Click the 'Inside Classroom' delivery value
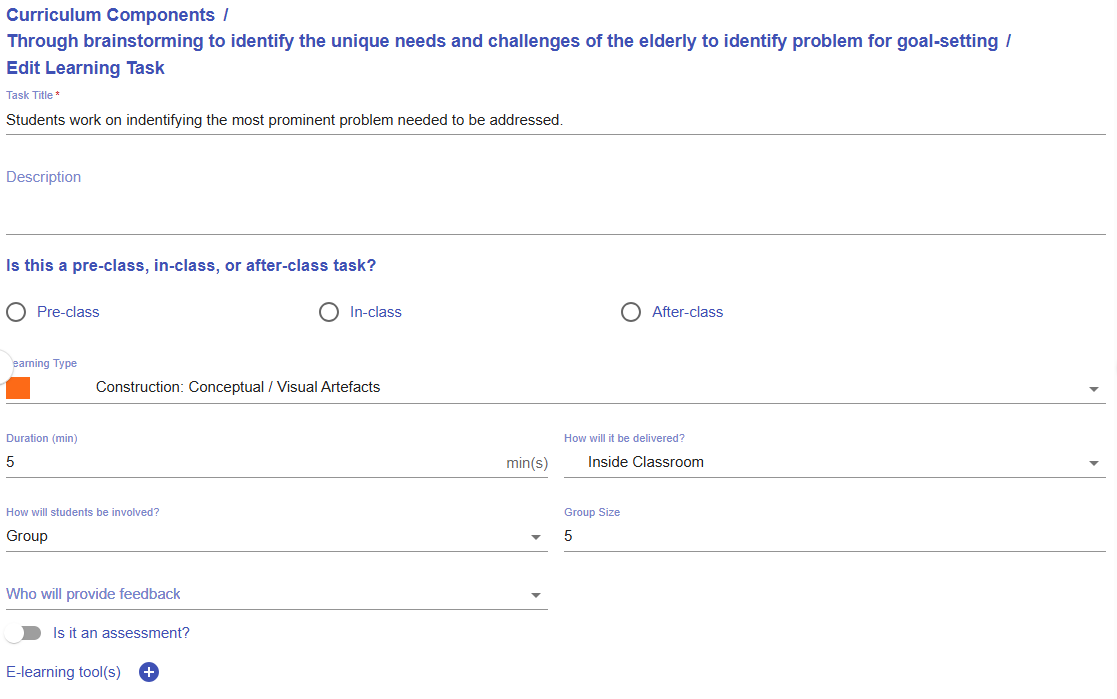1117x699 pixels. point(646,462)
